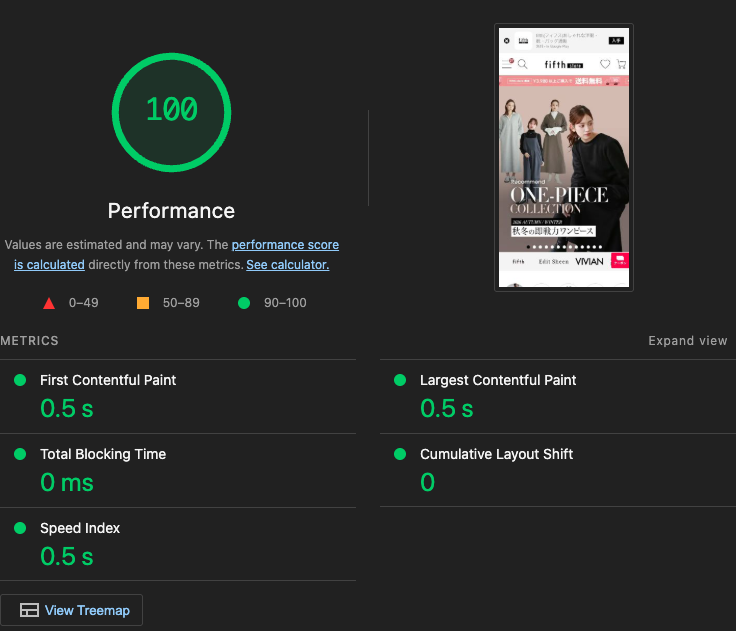This screenshot has width=736, height=631.
Task: Click the Total Blocking Time value 0 ms
Action: (67, 483)
